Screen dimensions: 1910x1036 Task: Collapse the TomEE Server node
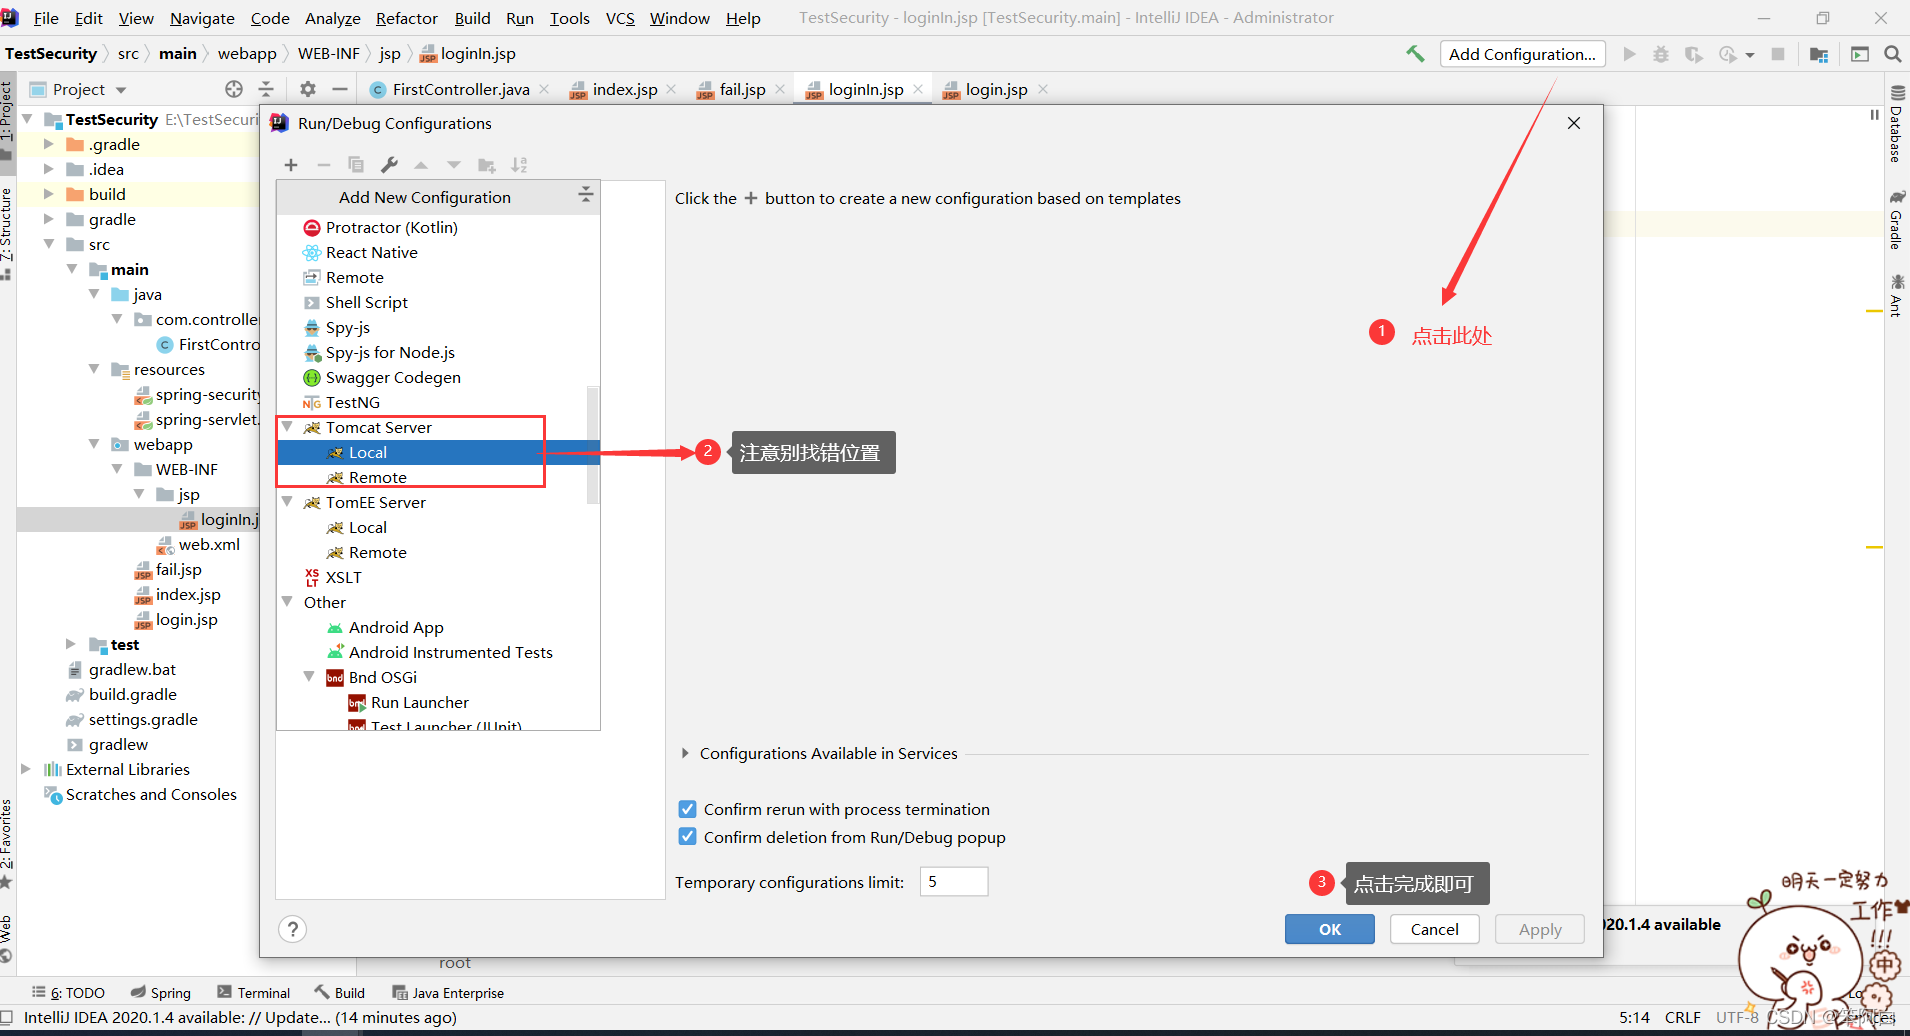[x=287, y=502]
